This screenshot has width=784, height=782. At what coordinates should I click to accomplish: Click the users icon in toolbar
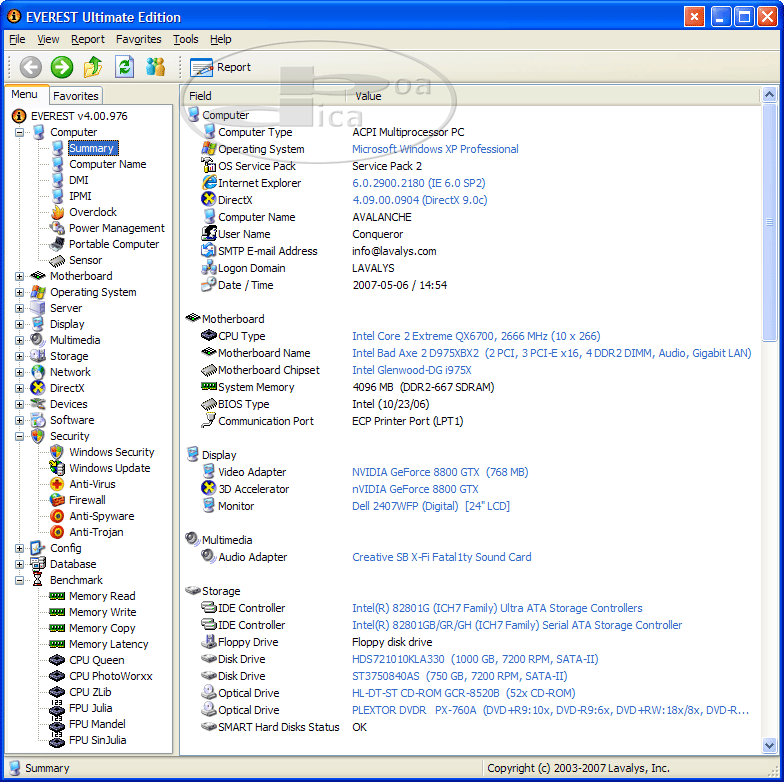pos(155,67)
